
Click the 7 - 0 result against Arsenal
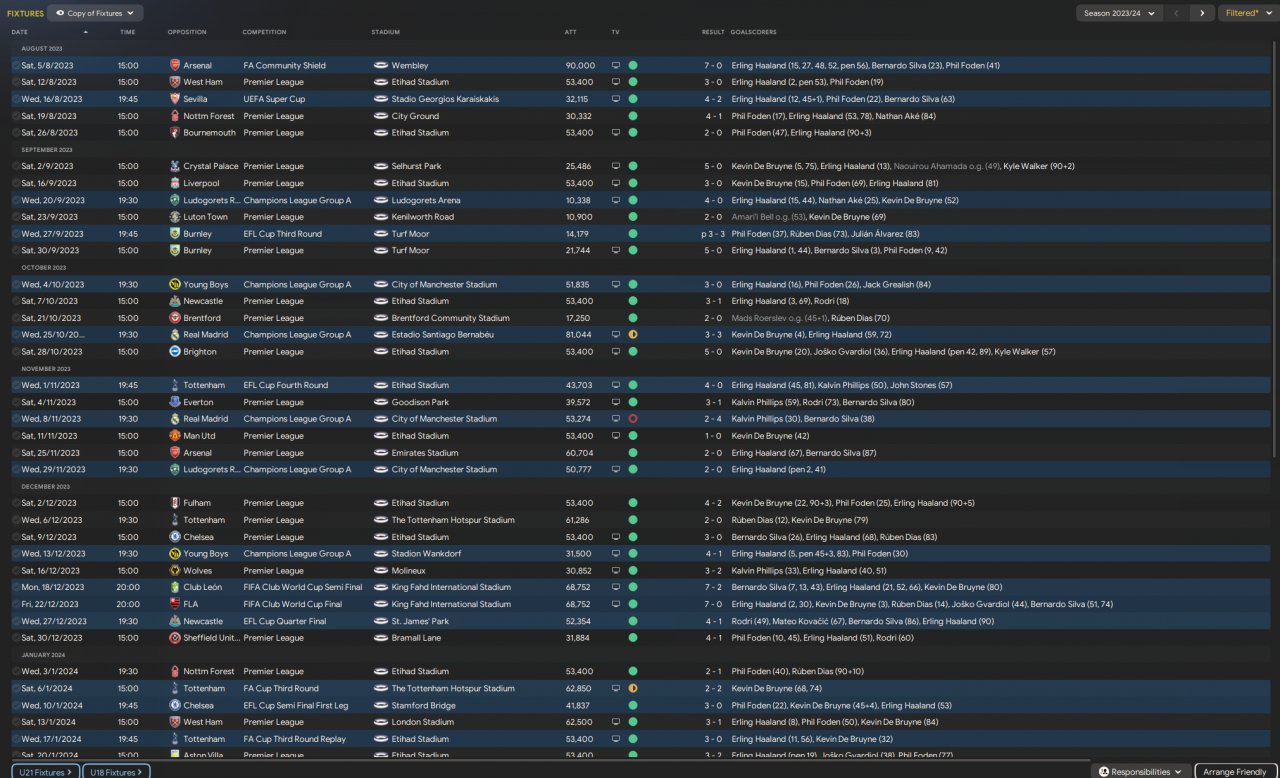pyautogui.click(x=712, y=65)
